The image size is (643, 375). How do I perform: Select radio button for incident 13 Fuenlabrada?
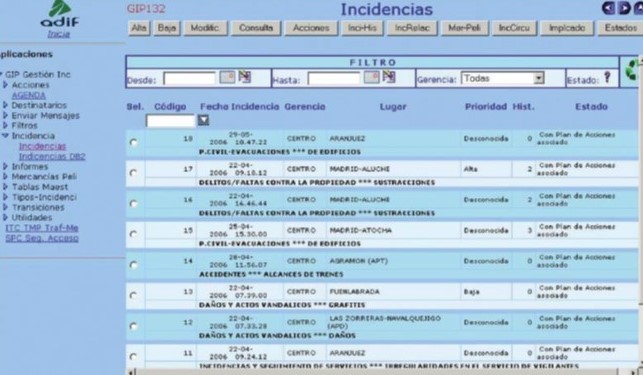pyautogui.click(x=133, y=295)
